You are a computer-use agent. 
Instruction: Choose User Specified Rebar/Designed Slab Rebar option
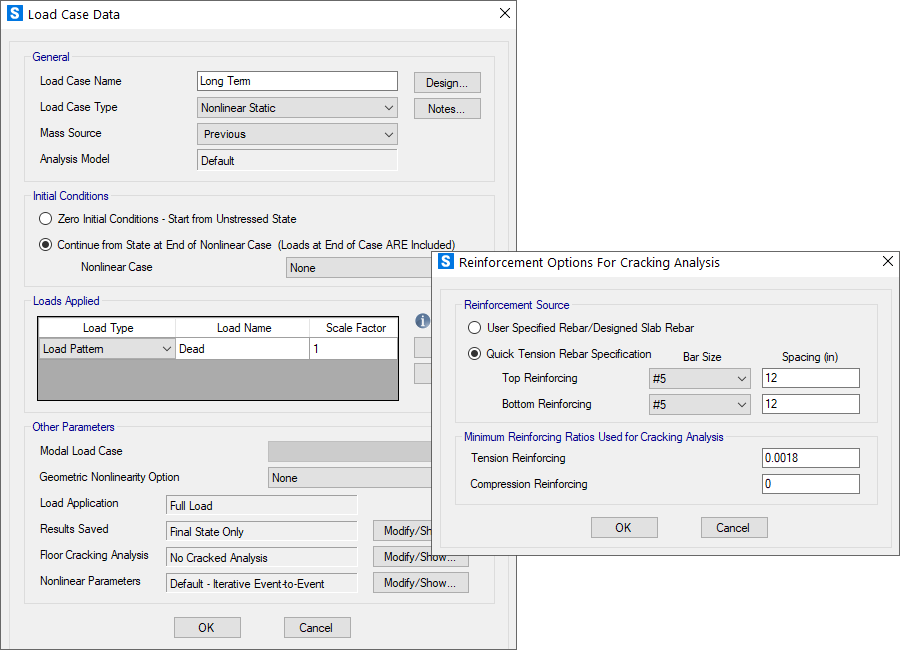pos(474,328)
